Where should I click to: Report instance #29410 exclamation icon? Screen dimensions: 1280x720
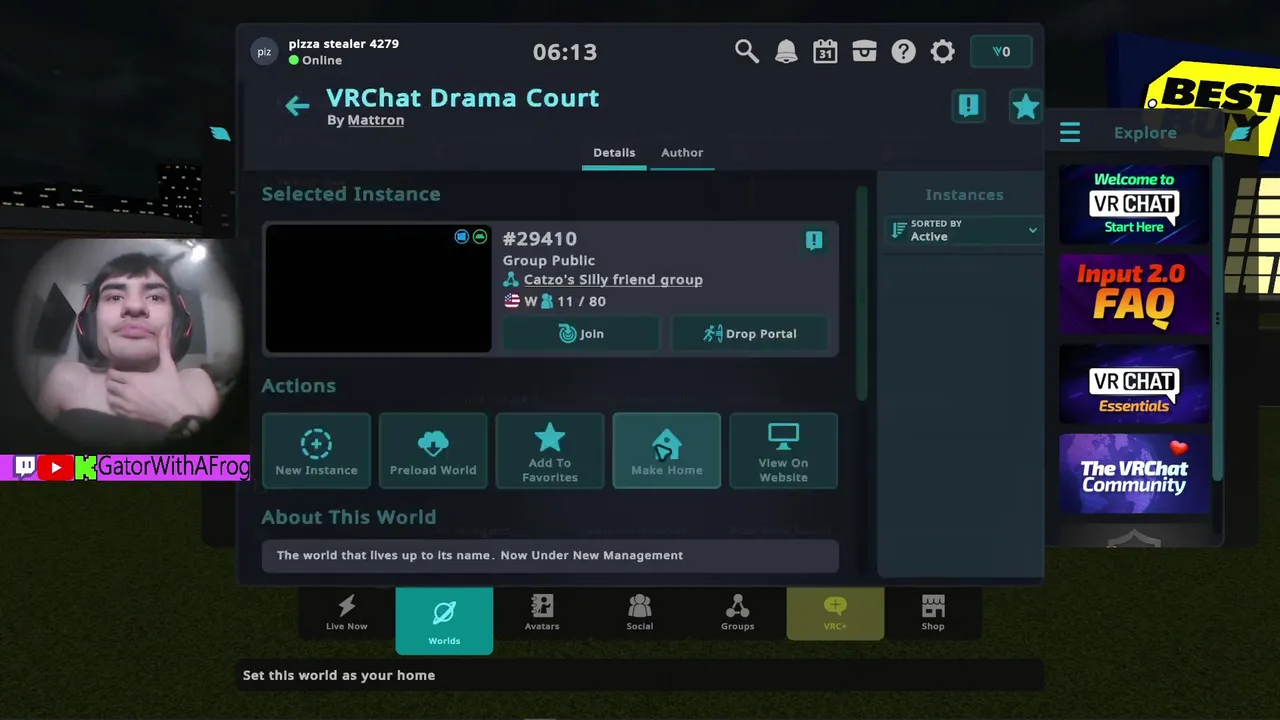[814, 240]
